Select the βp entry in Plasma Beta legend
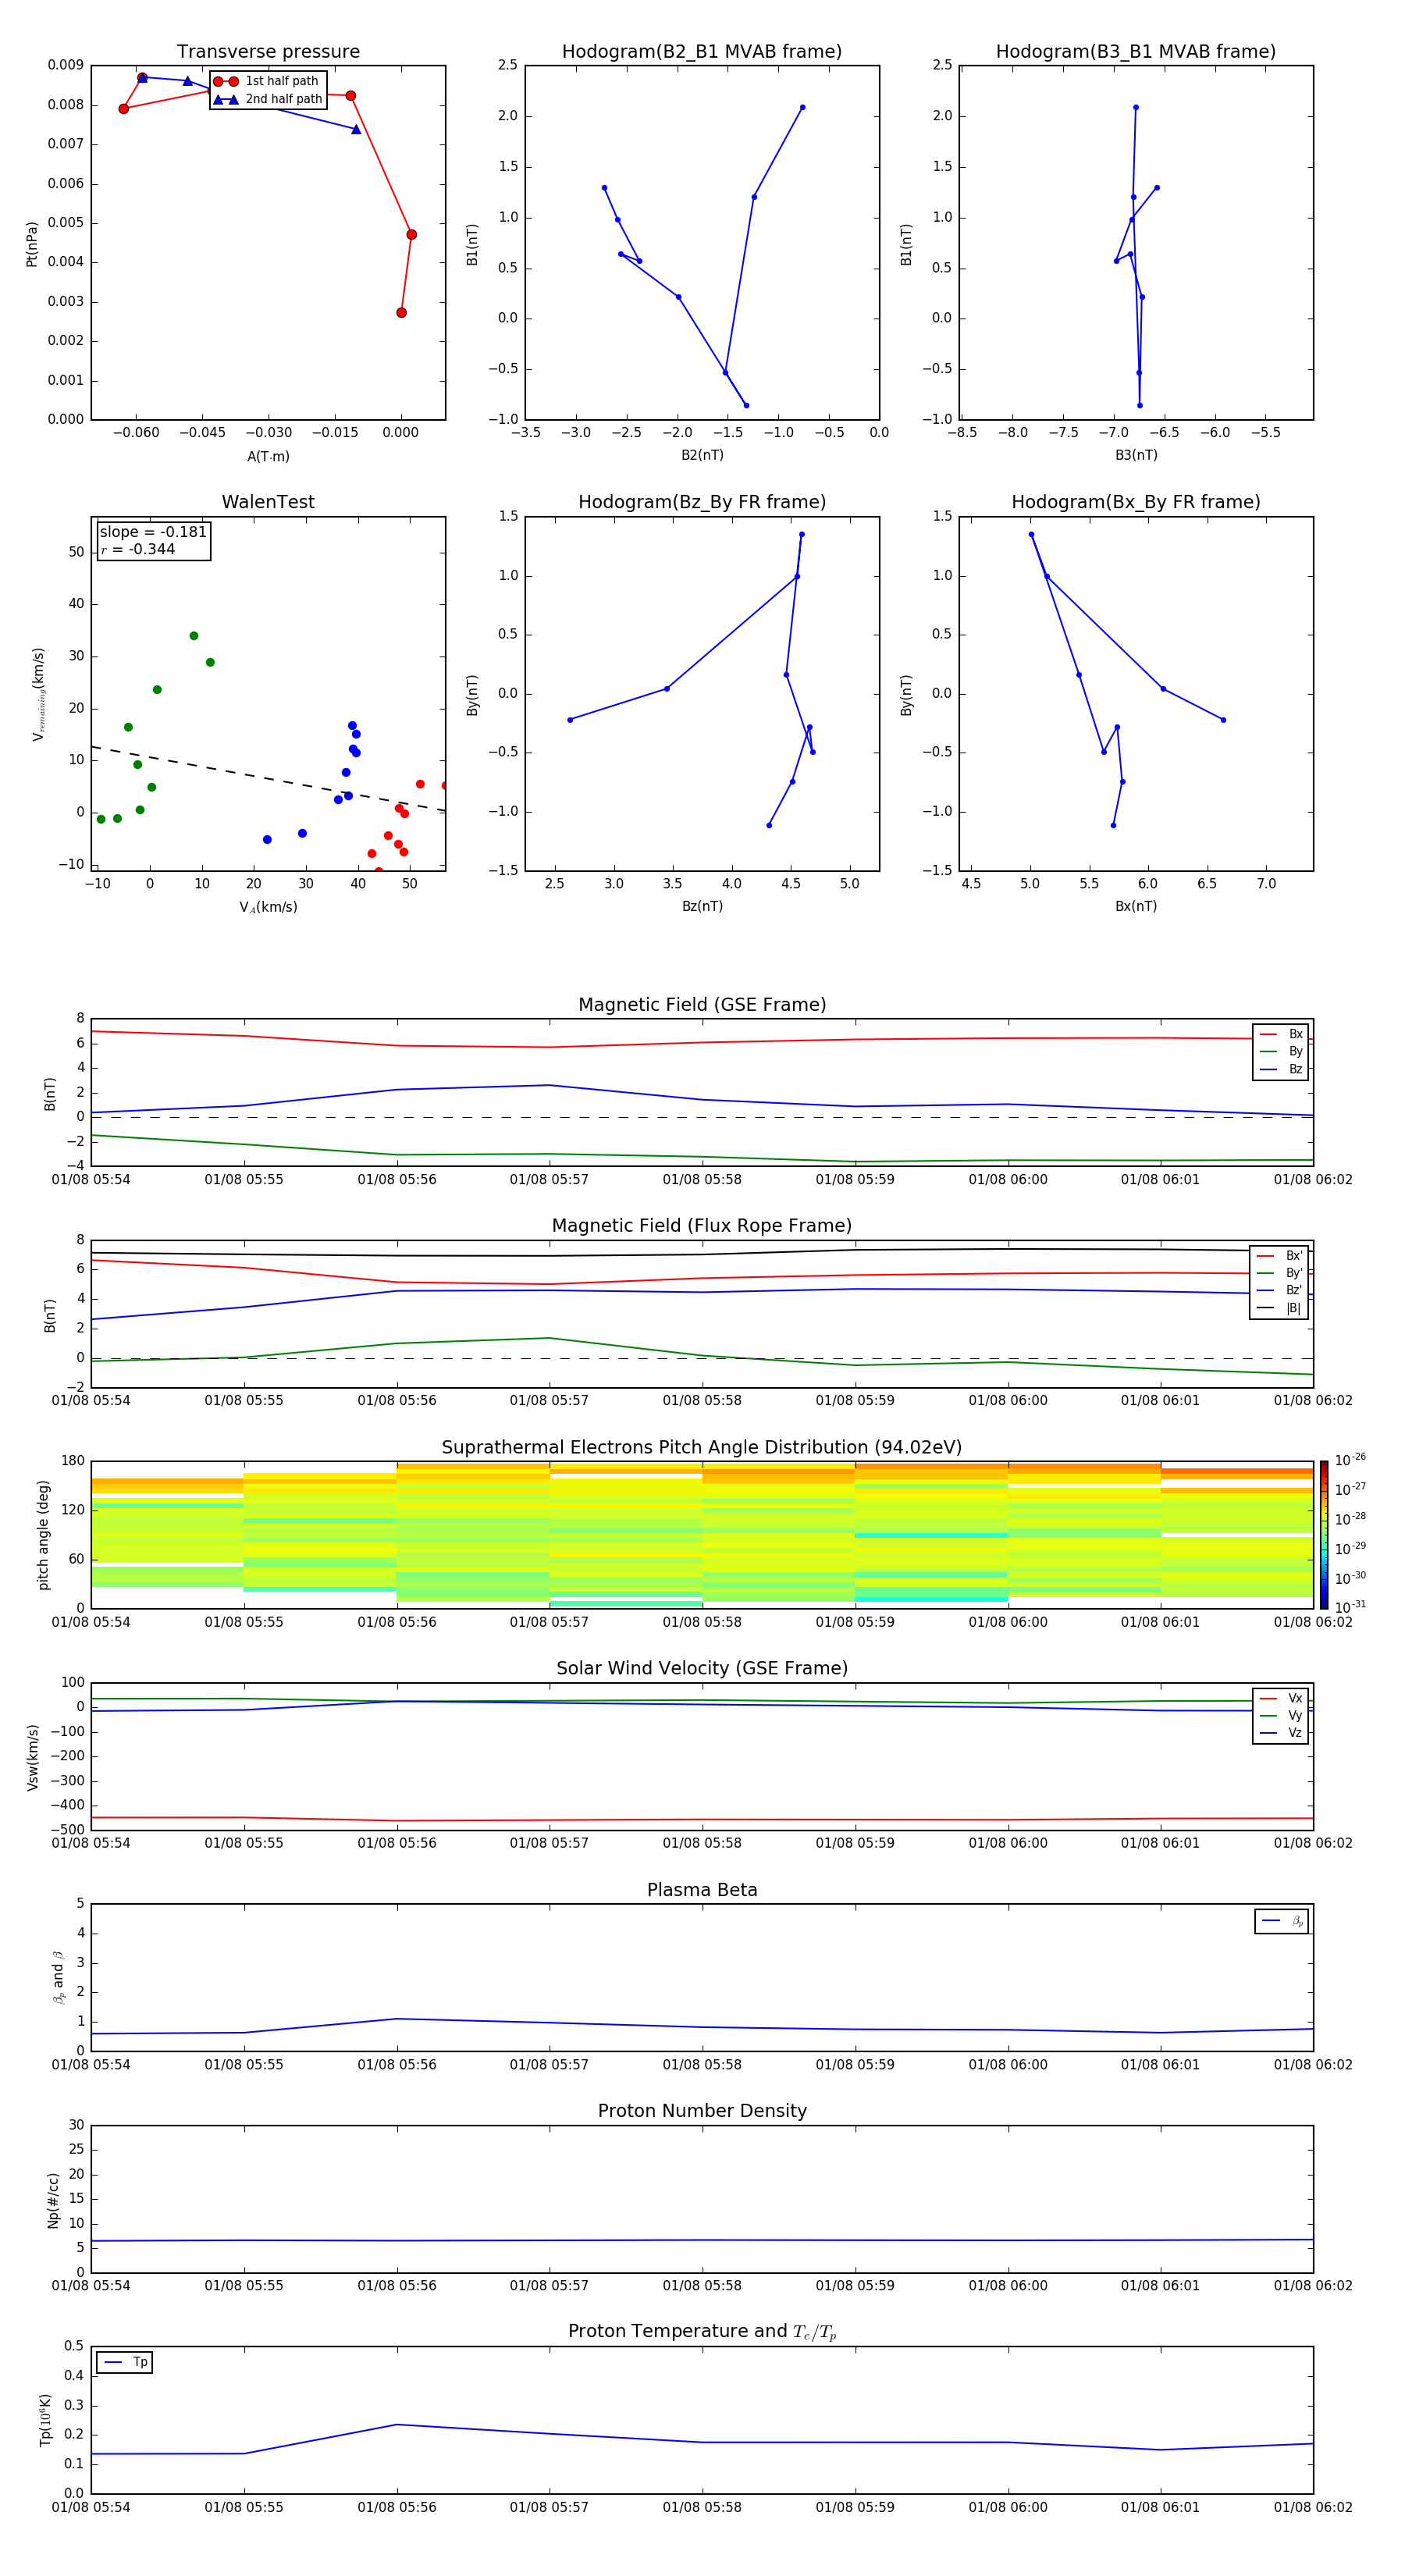1405x2576 pixels. 1282,1921
